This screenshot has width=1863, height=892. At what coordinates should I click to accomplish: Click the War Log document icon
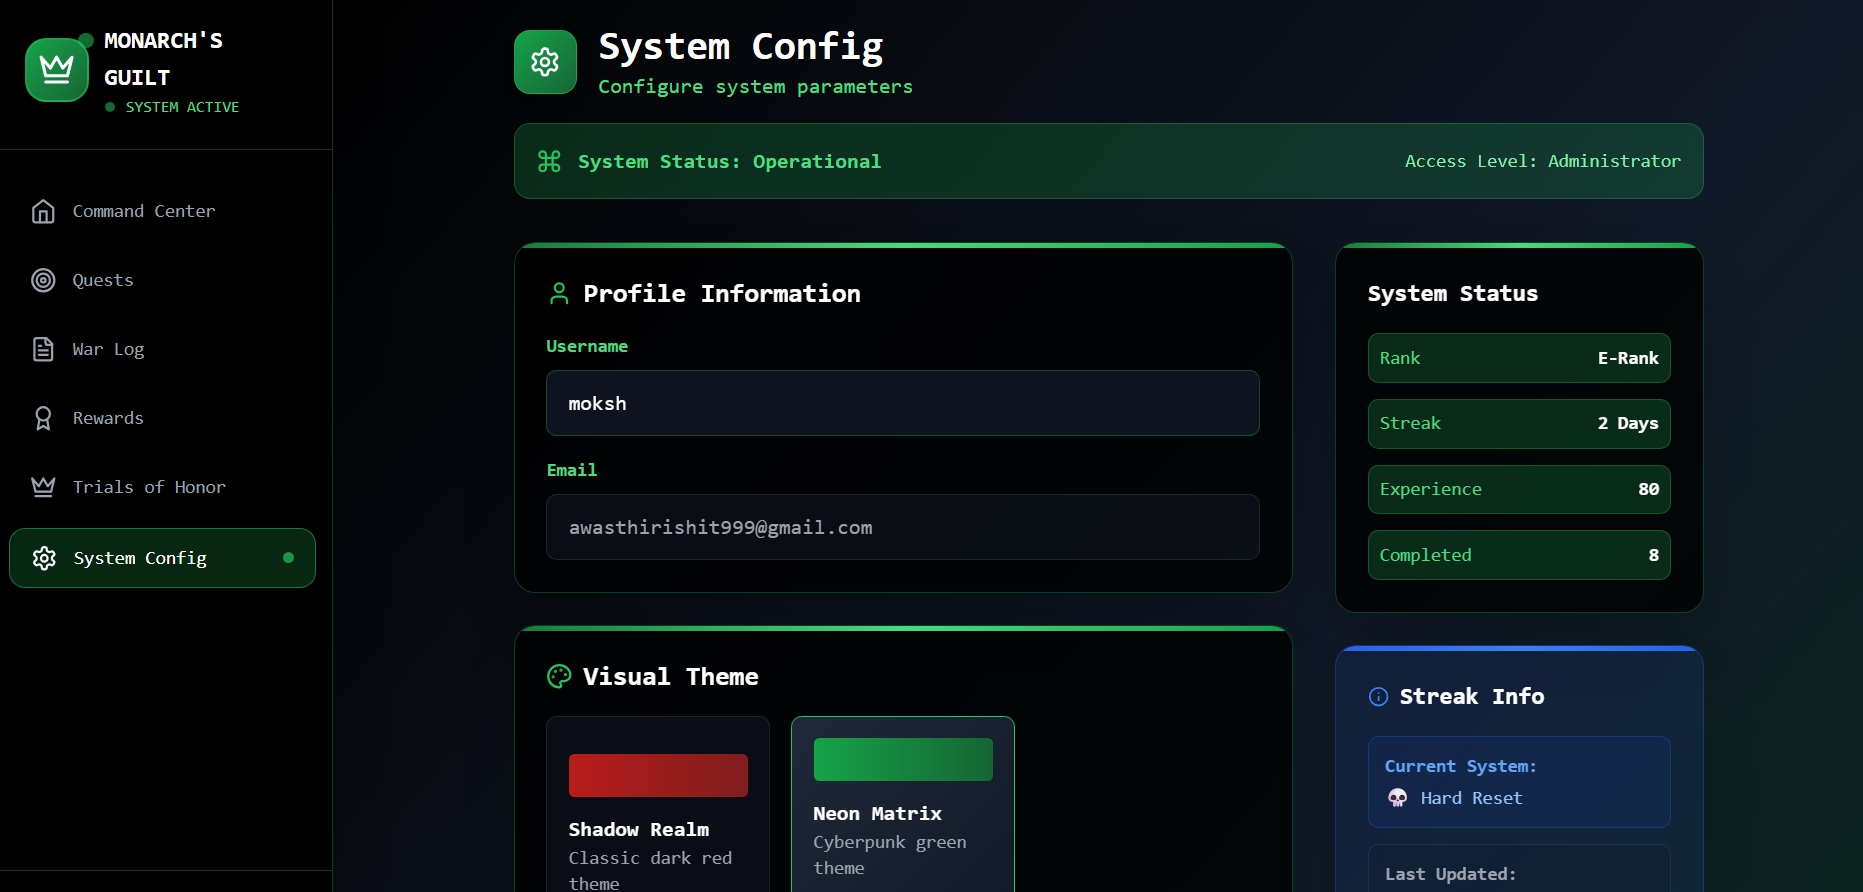[x=43, y=349]
